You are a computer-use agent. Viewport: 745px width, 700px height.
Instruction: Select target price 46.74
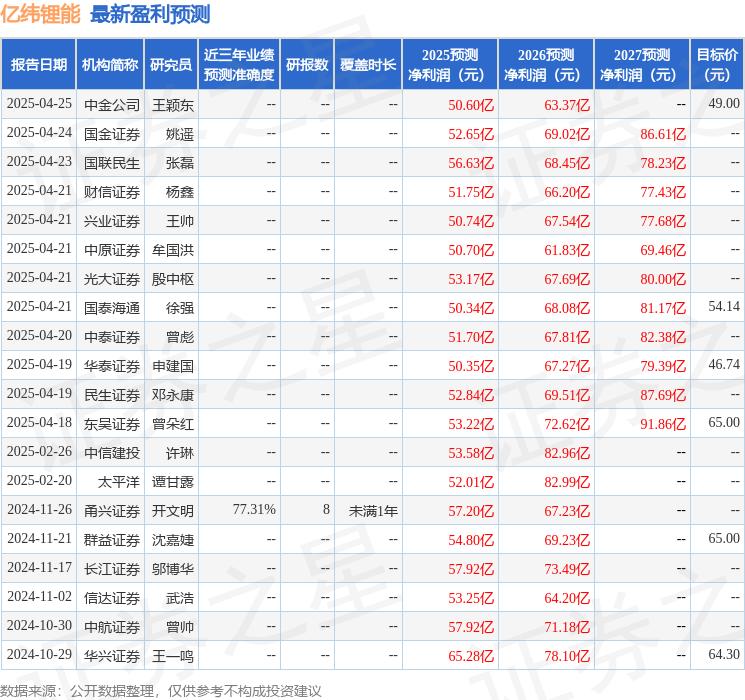point(724,364)
